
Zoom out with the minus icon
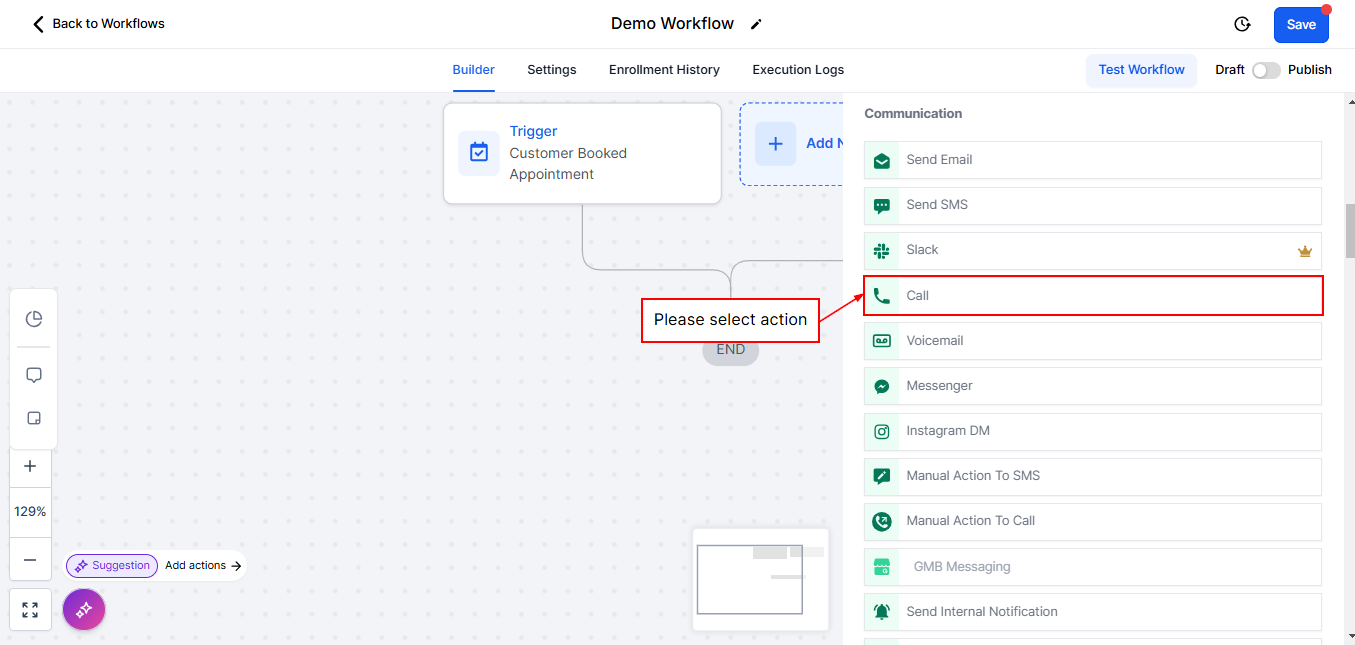click(30, 560)
